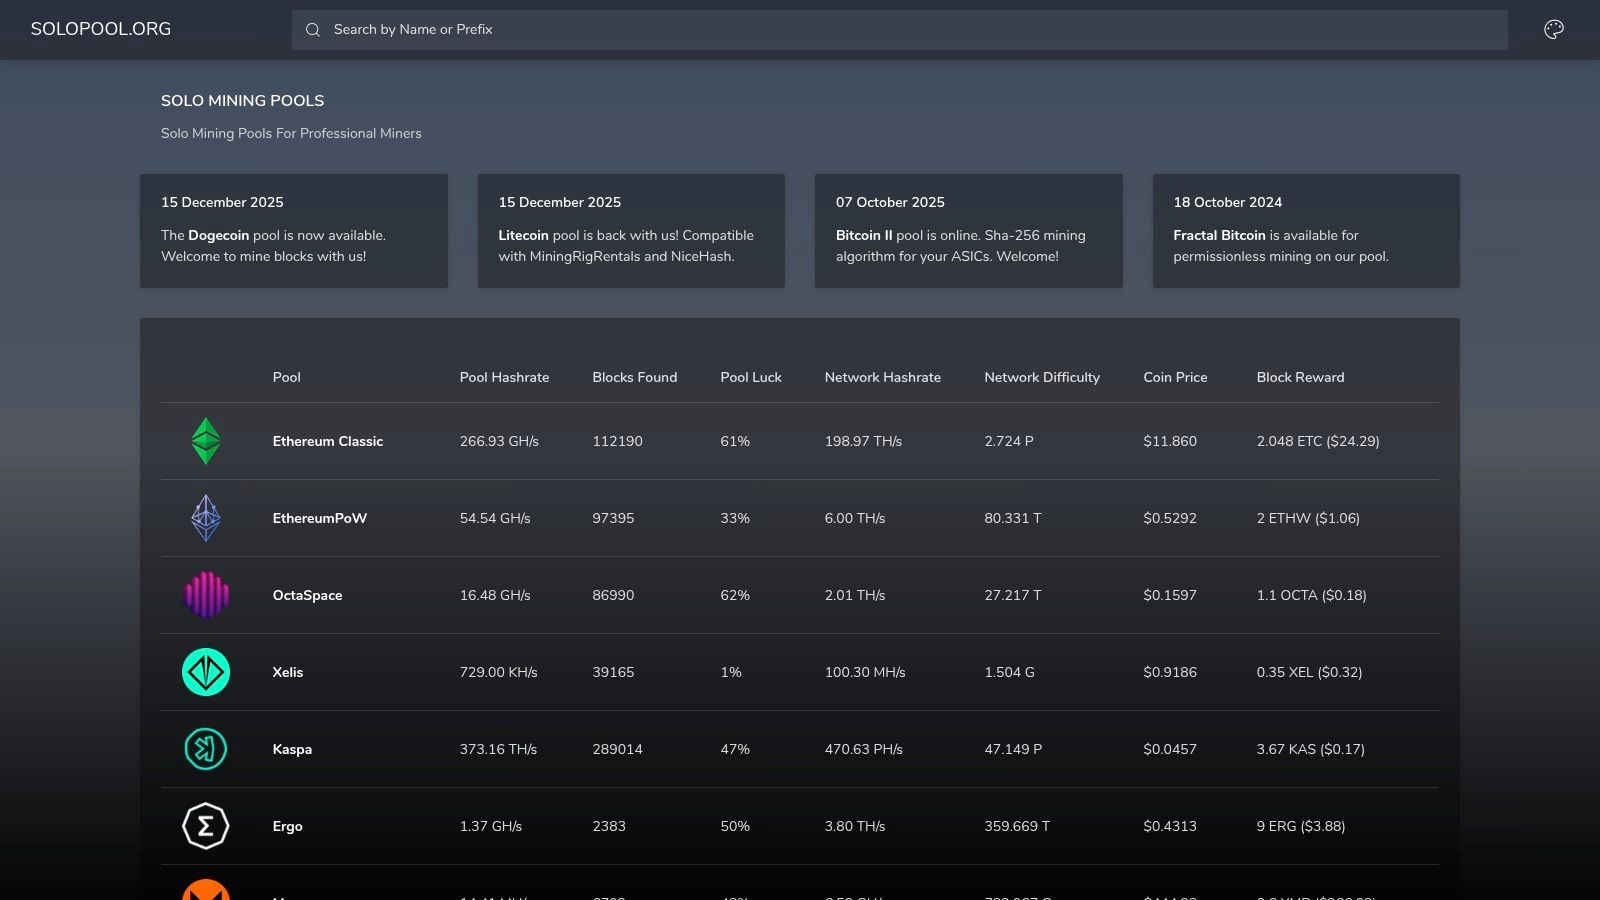Open the theme palette picker
The width and height of the screenshot is (1600, 900).
(1555, 29)
